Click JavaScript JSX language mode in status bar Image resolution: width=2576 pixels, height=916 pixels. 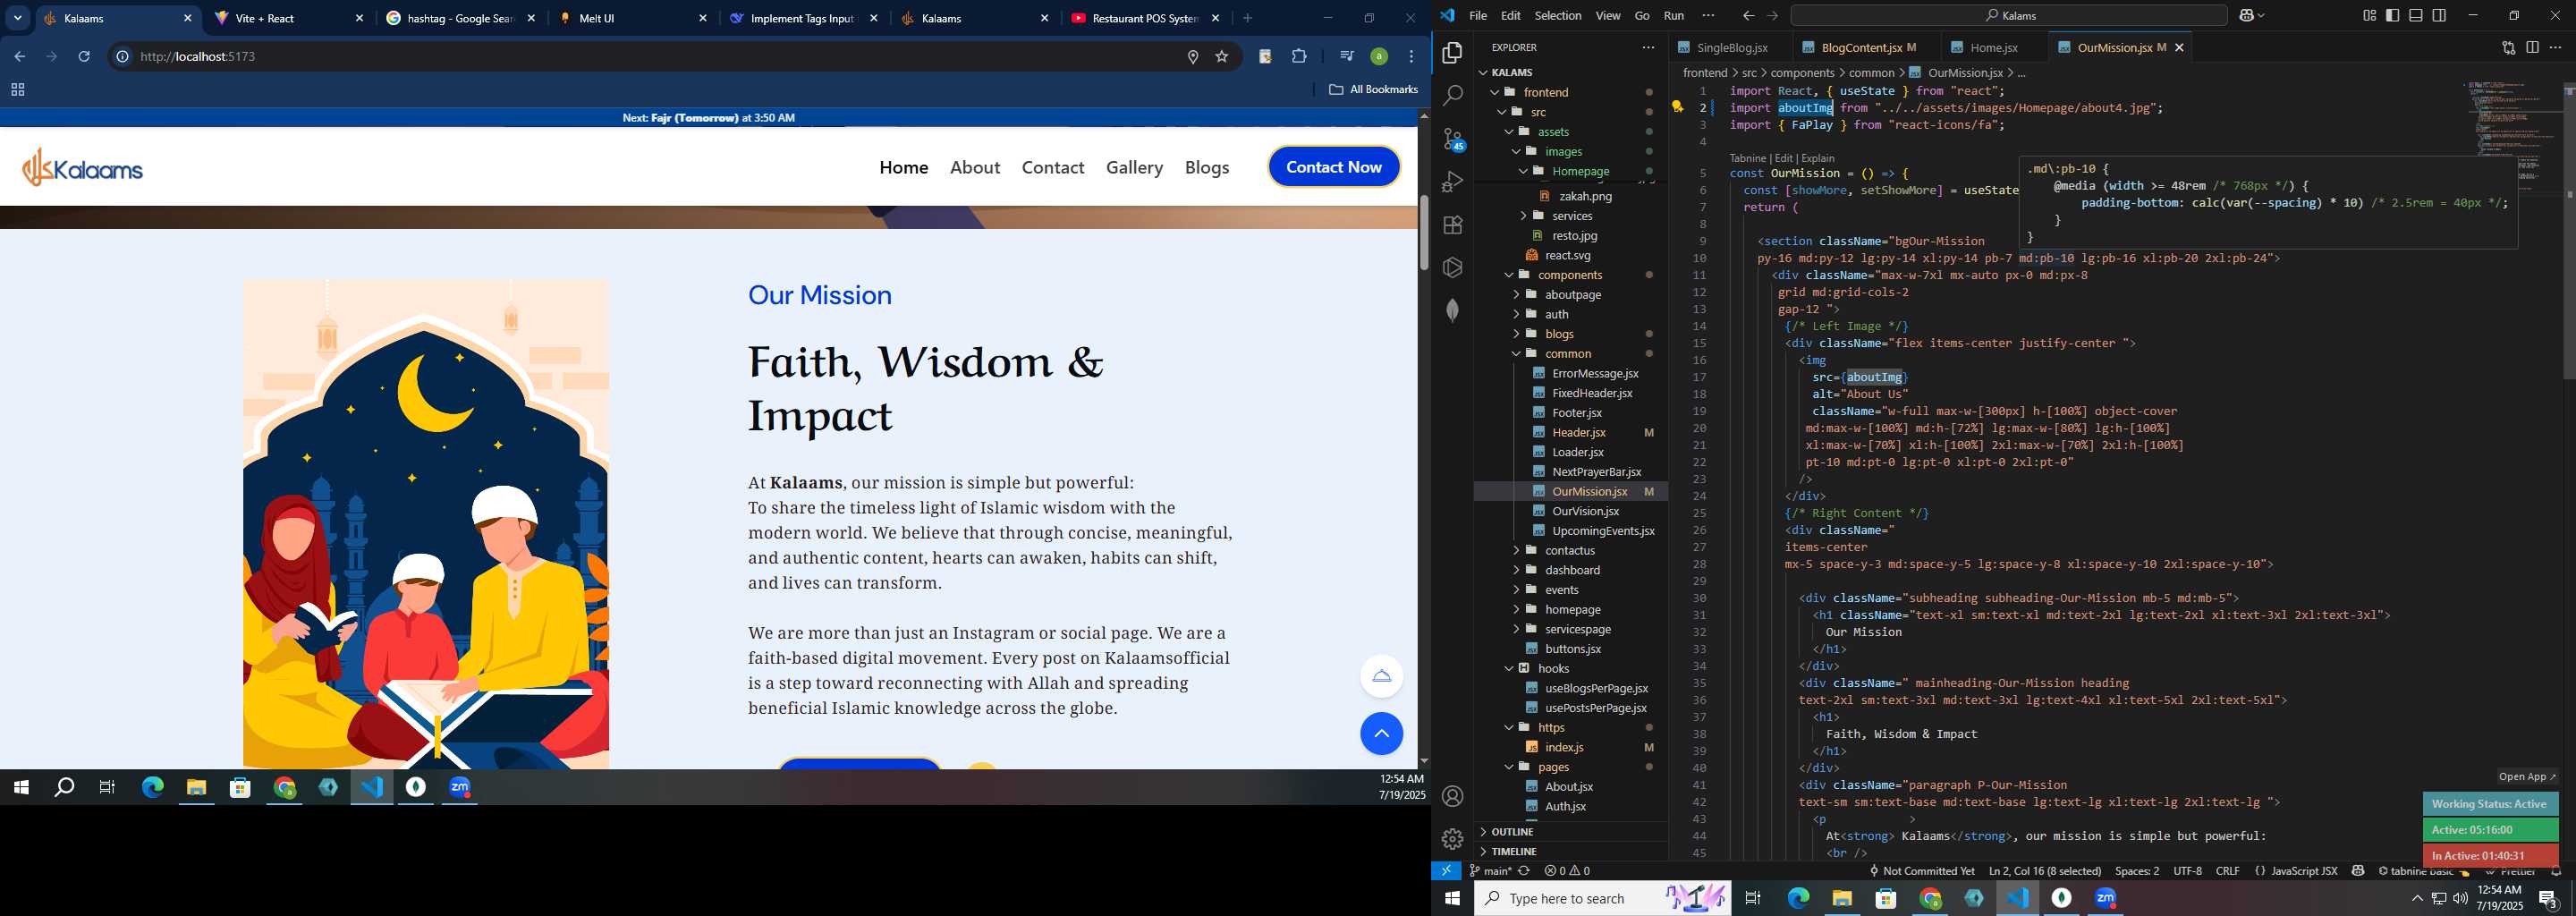tap(2304, 871)
